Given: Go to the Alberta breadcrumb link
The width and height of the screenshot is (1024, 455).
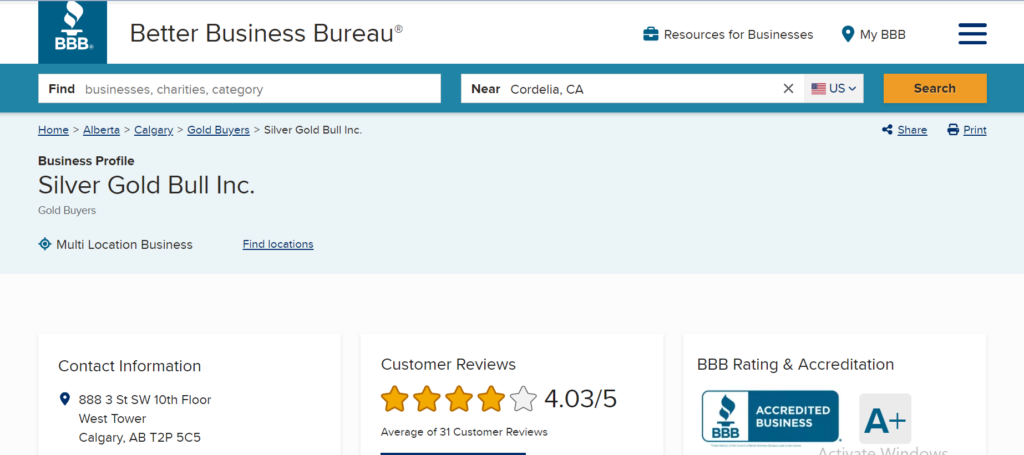Looking at the screenshot, I should pos(101,130).
